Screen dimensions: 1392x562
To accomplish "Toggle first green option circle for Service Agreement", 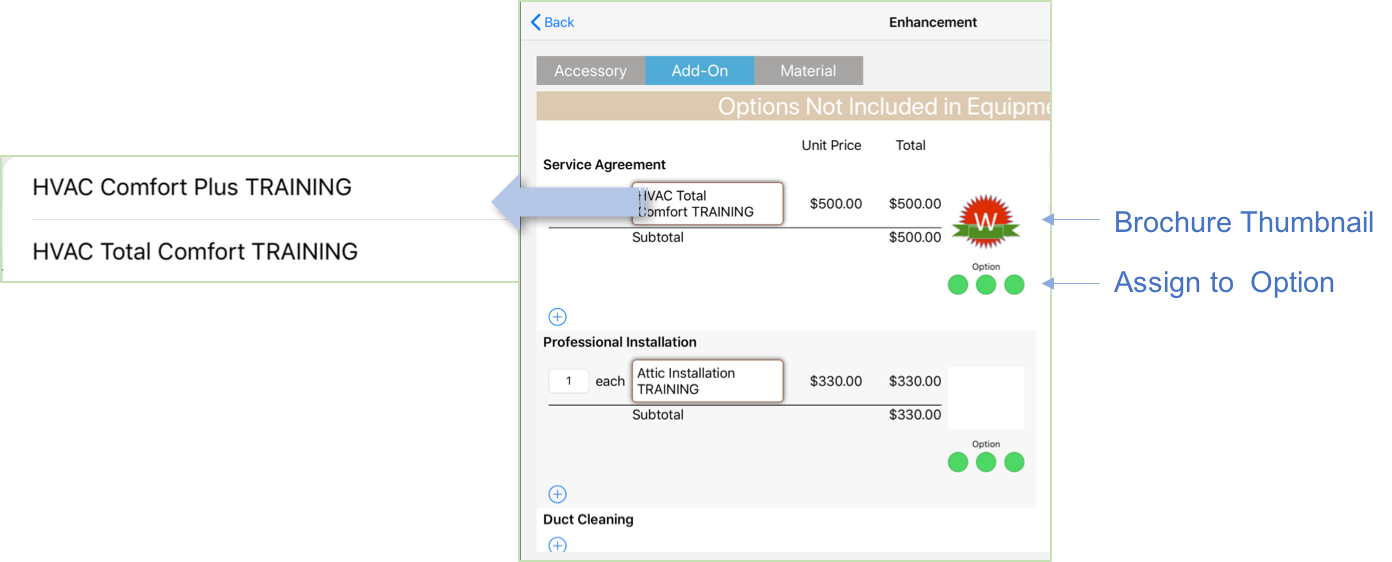I will [958, 285].
